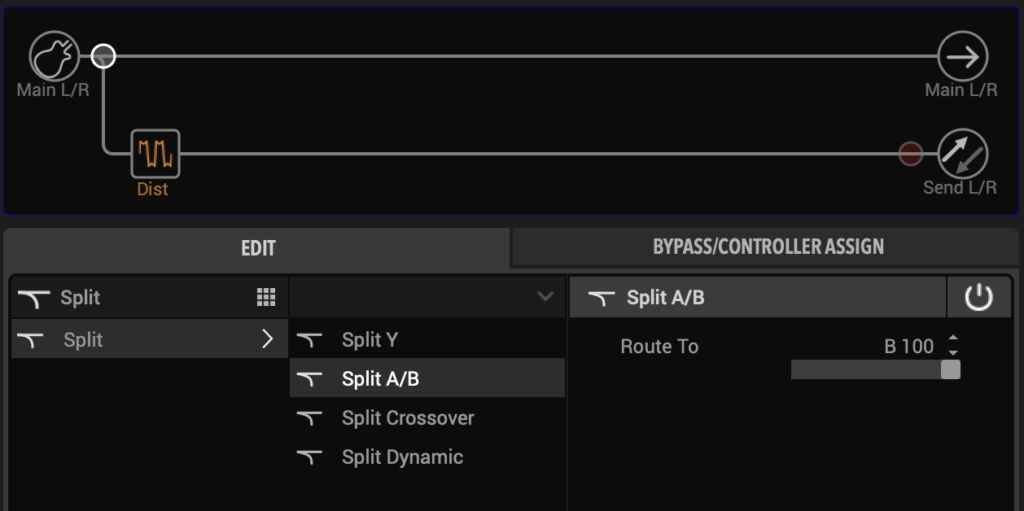The image size is (1024, 511).
Task: Click the guitar input Main L/R icon
Action: click(x=55, y=56)
